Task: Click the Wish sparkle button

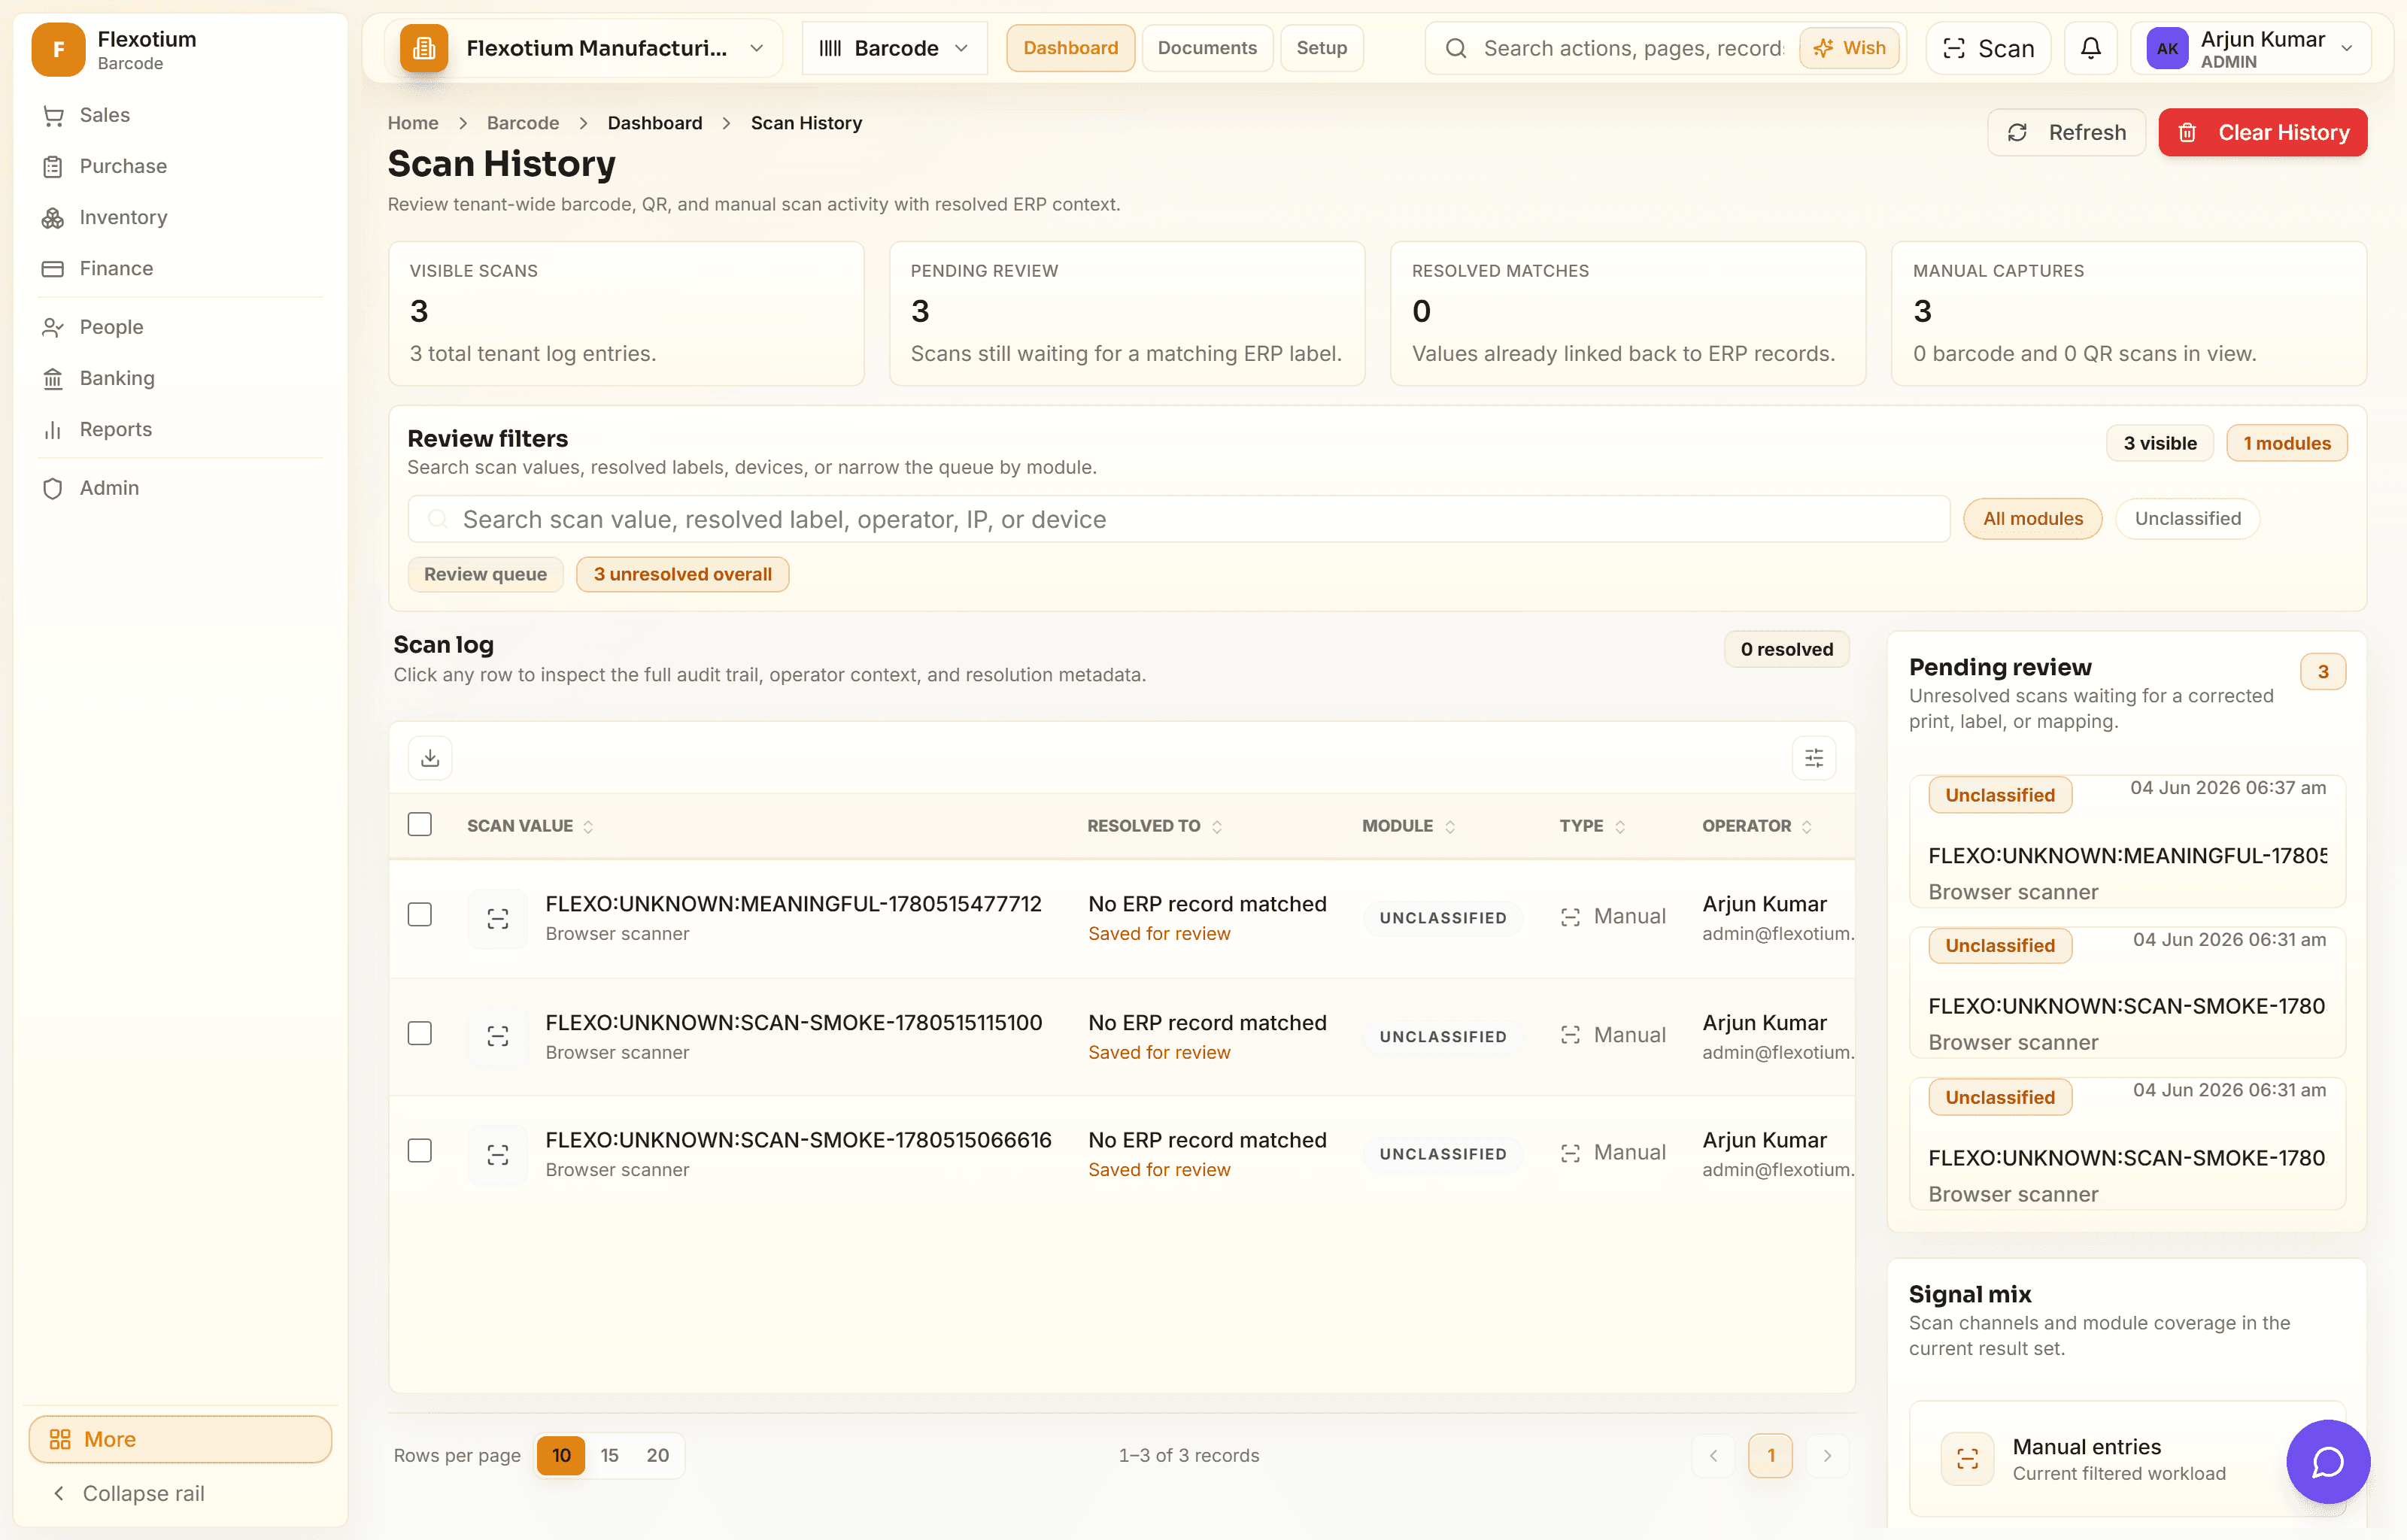Action: pos(1849,48)
